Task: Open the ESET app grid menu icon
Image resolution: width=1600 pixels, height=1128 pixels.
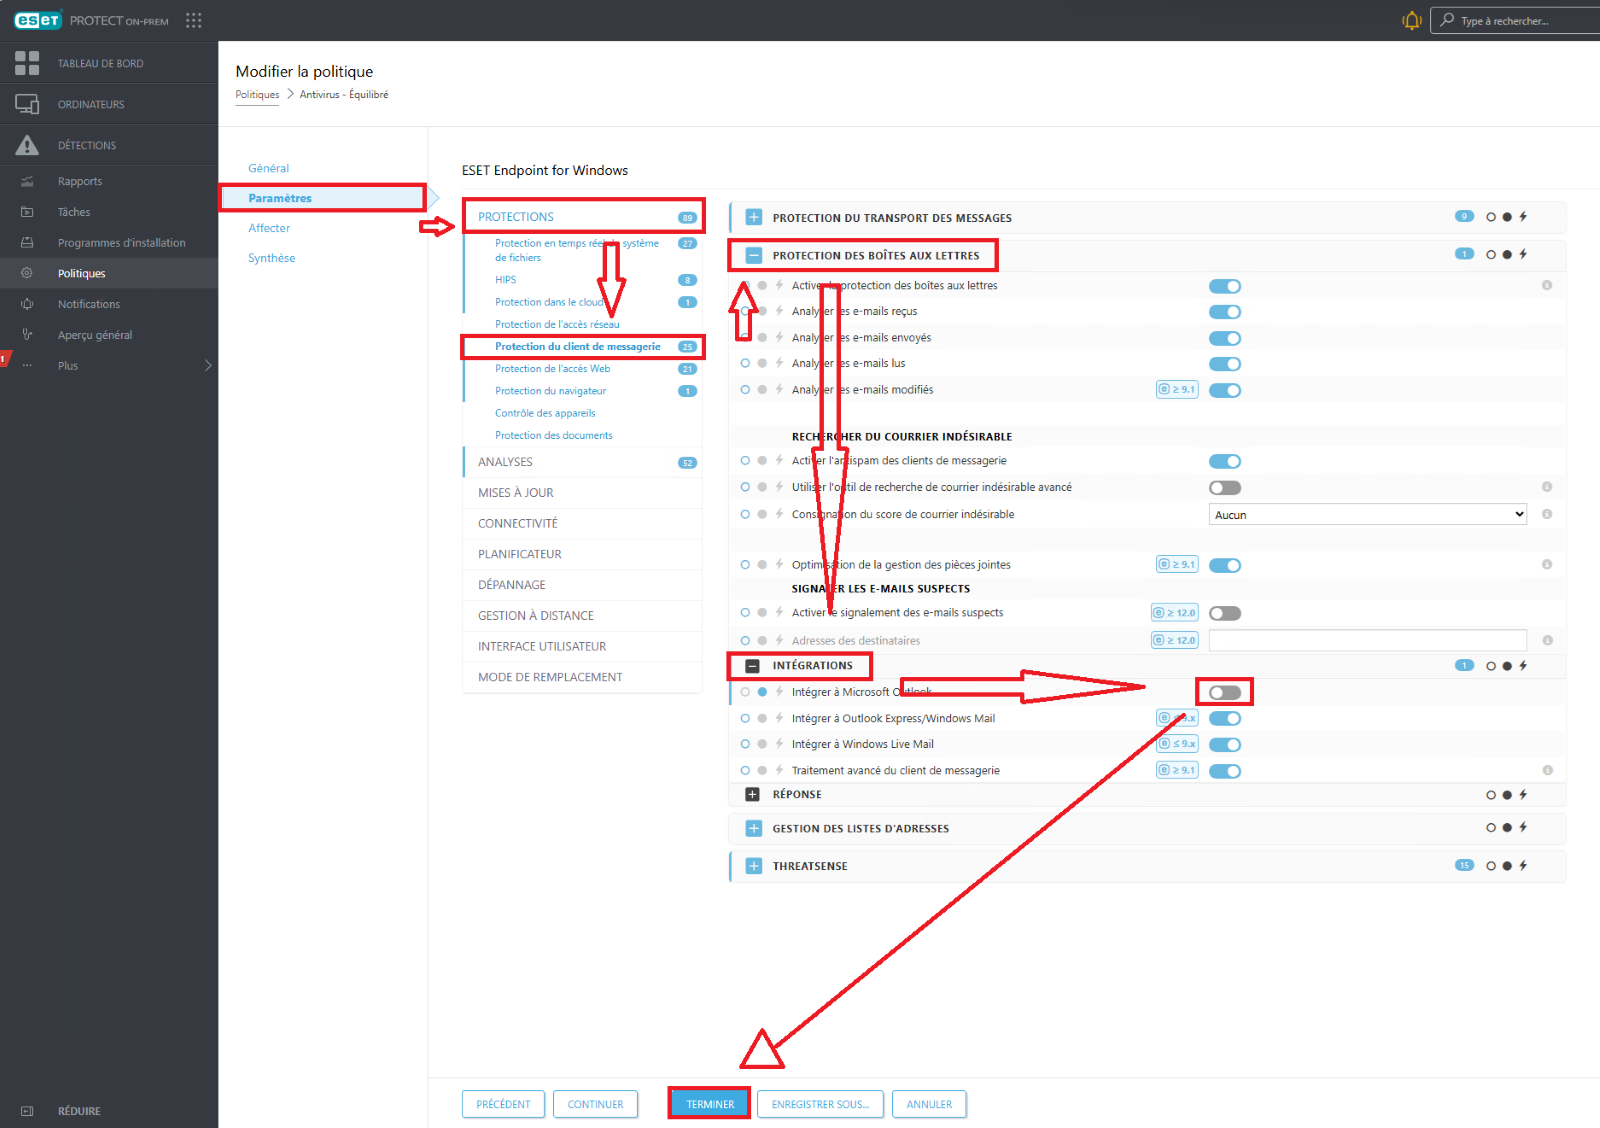Action: [x=193, y=20]
